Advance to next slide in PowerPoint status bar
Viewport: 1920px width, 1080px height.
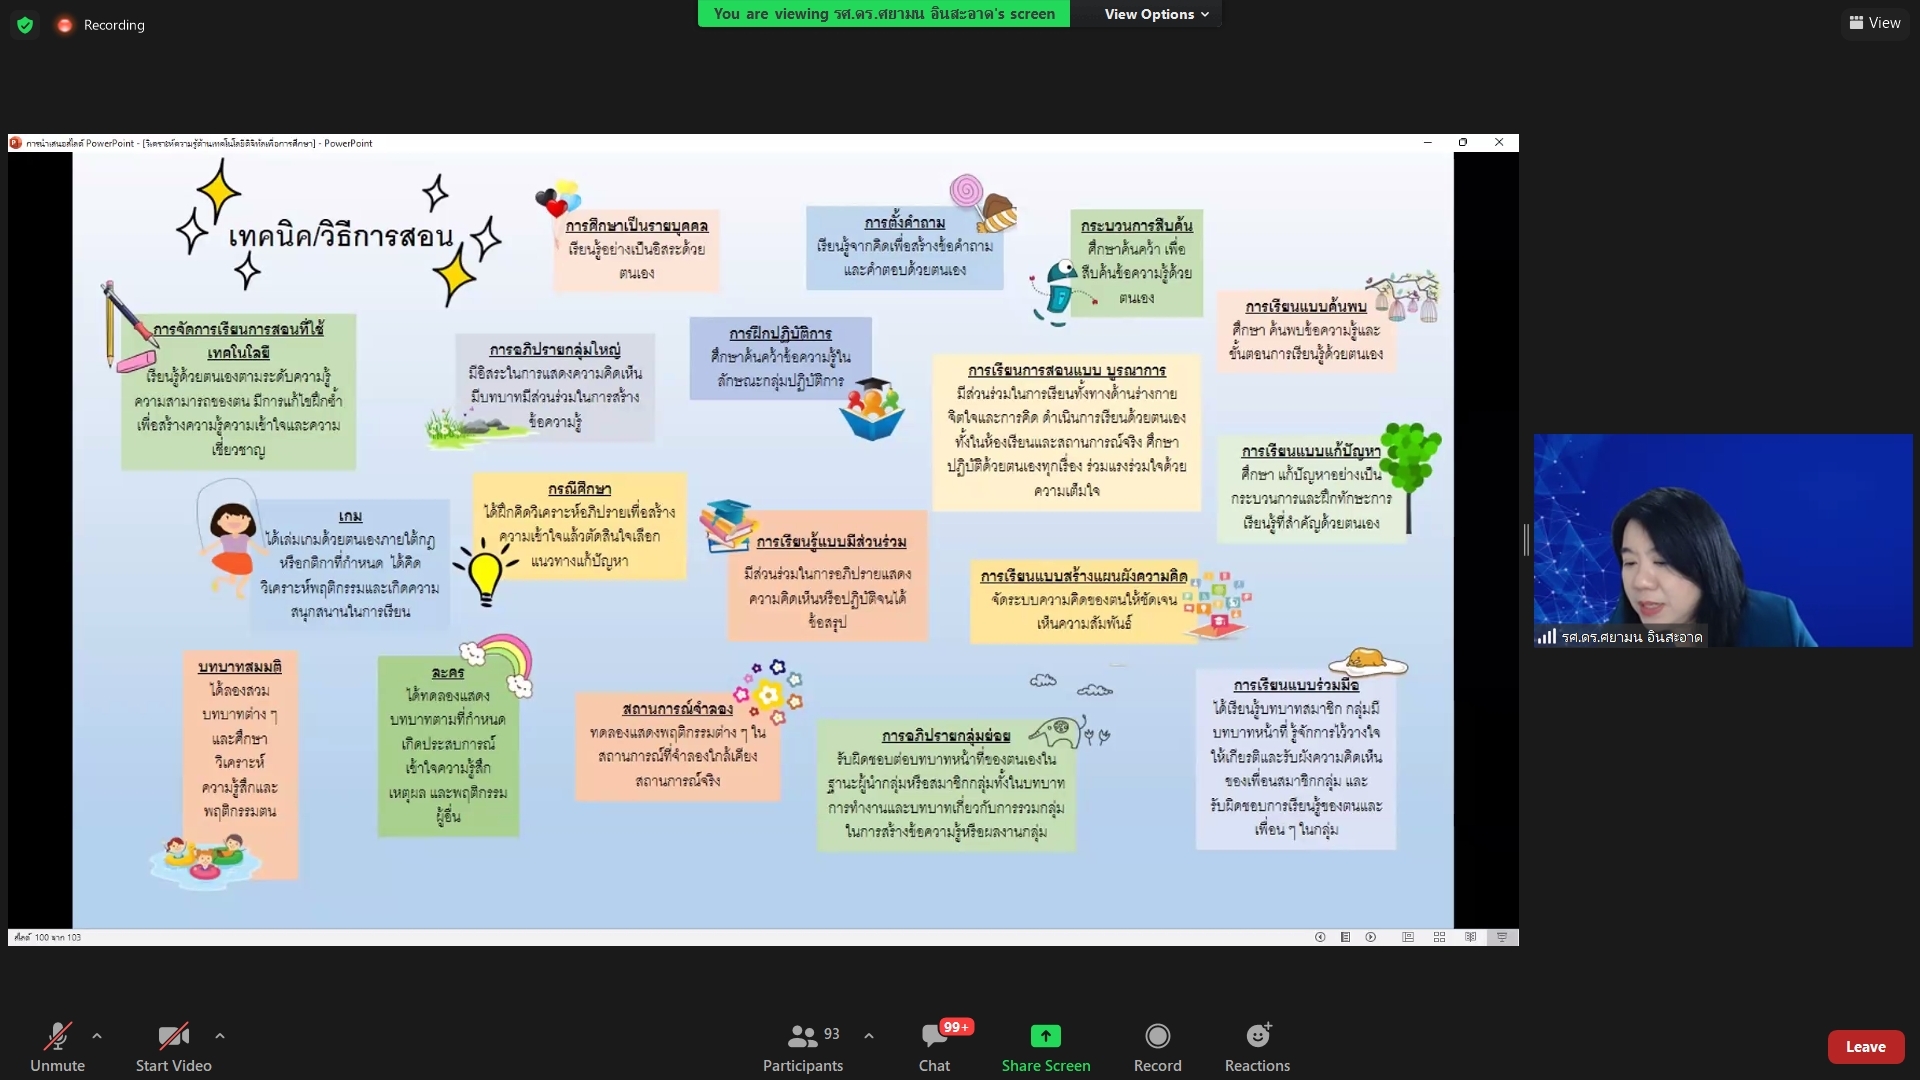click(x=1371, y=937)
